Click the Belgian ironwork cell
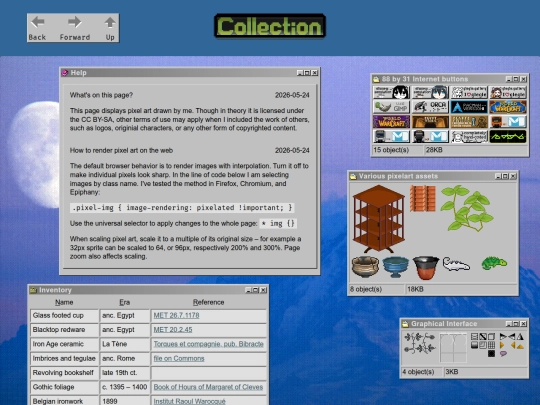This screenshot has width=540, height=405. (x=64, y=401)
